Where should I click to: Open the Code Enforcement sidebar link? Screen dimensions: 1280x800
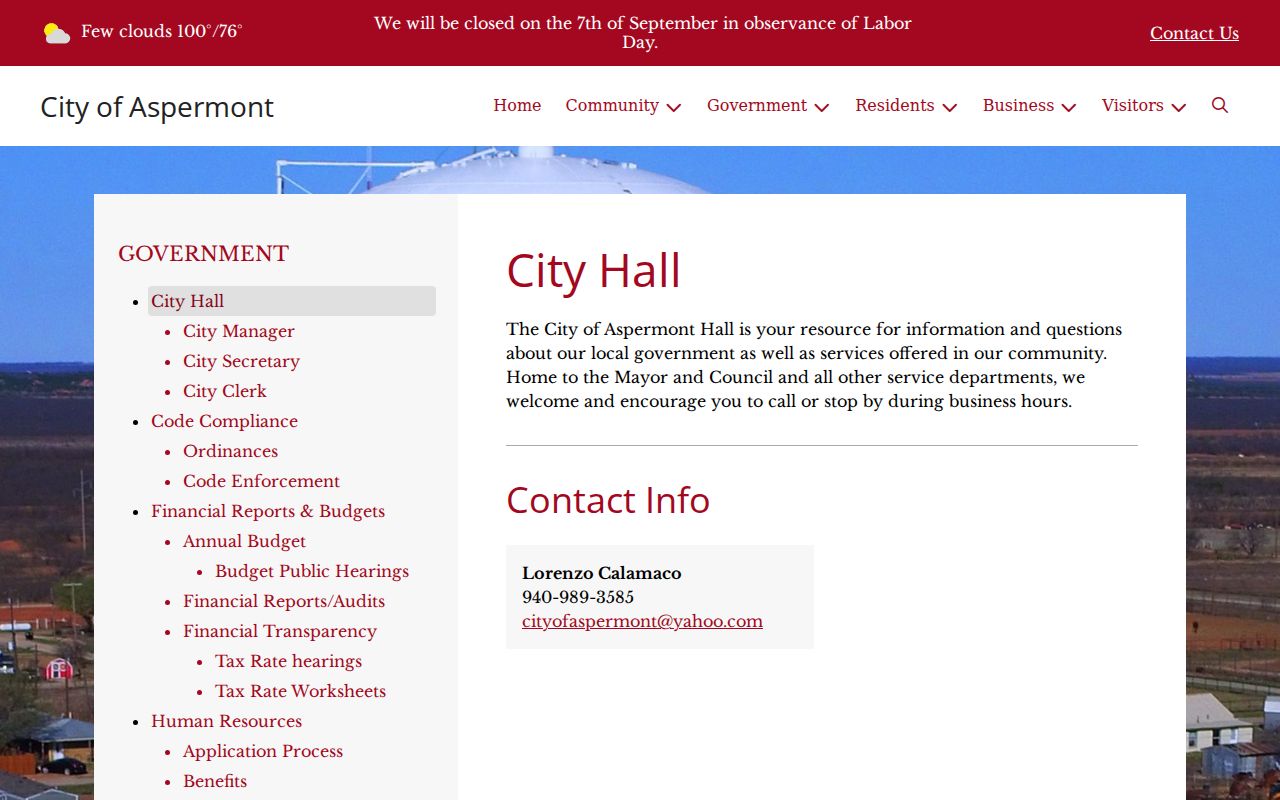[261, 481]
